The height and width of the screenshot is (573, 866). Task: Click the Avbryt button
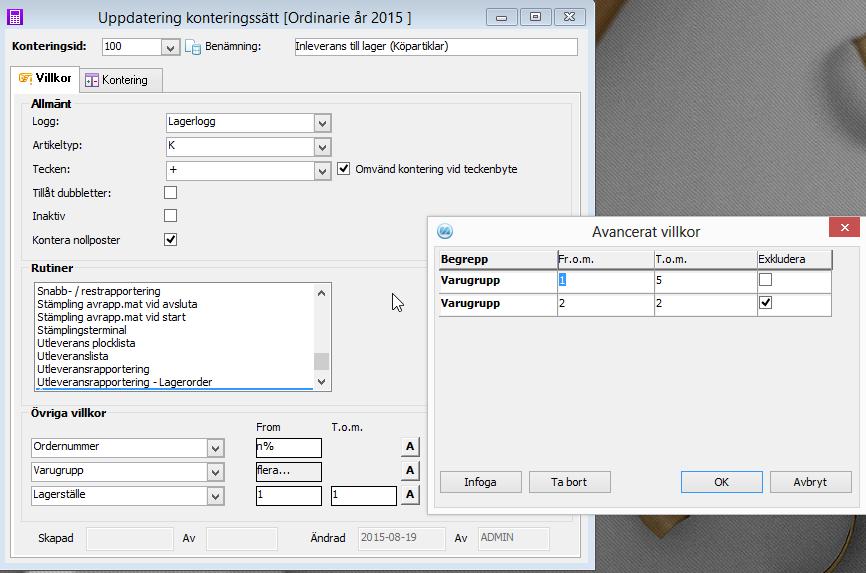[x=810, y=482]
